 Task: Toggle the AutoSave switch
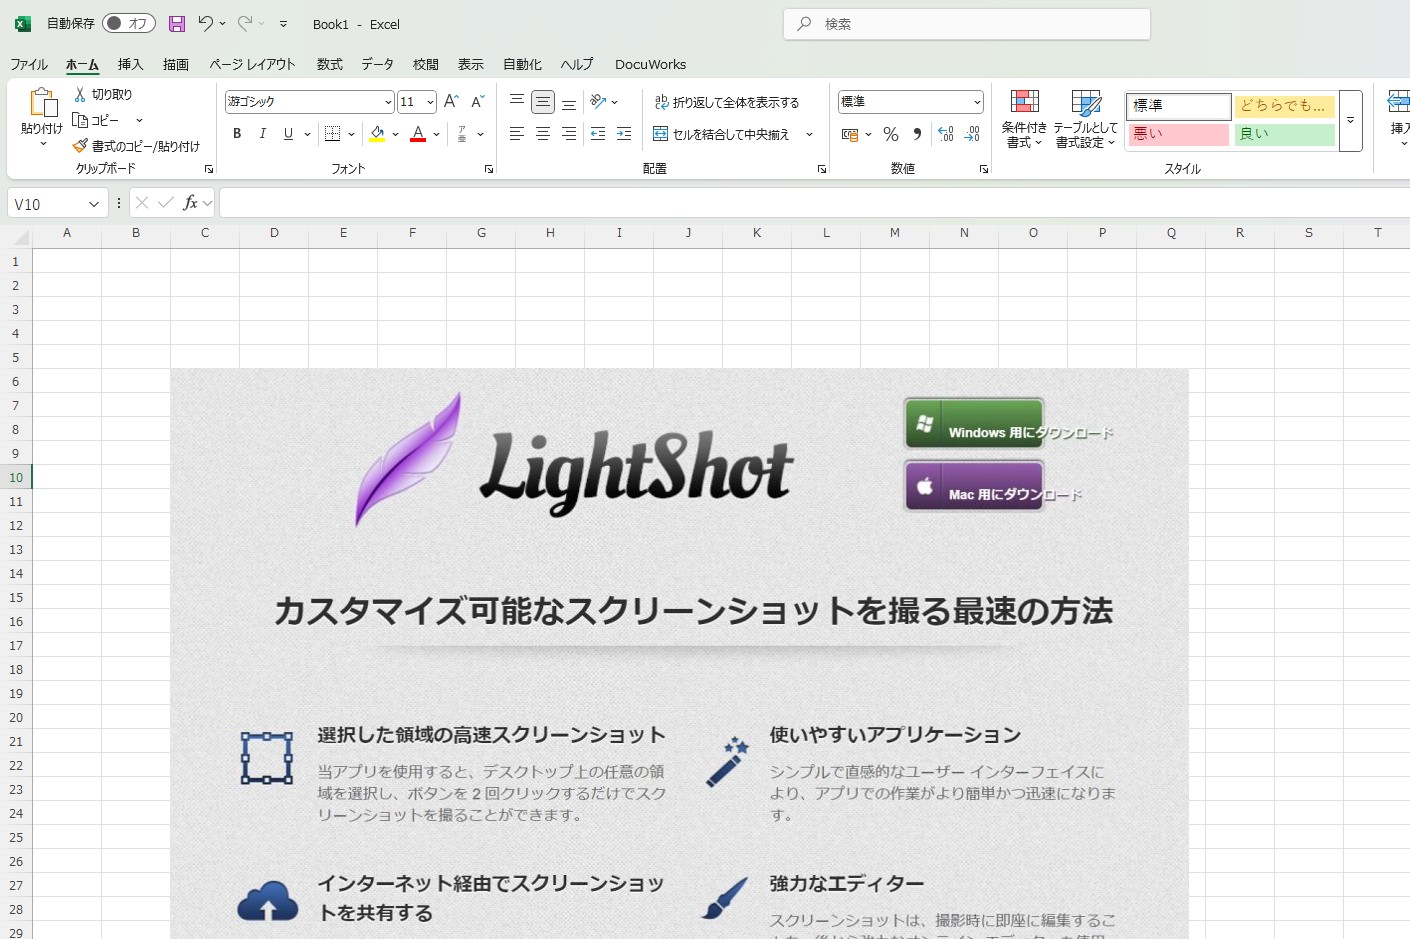(x=129, y=23)
